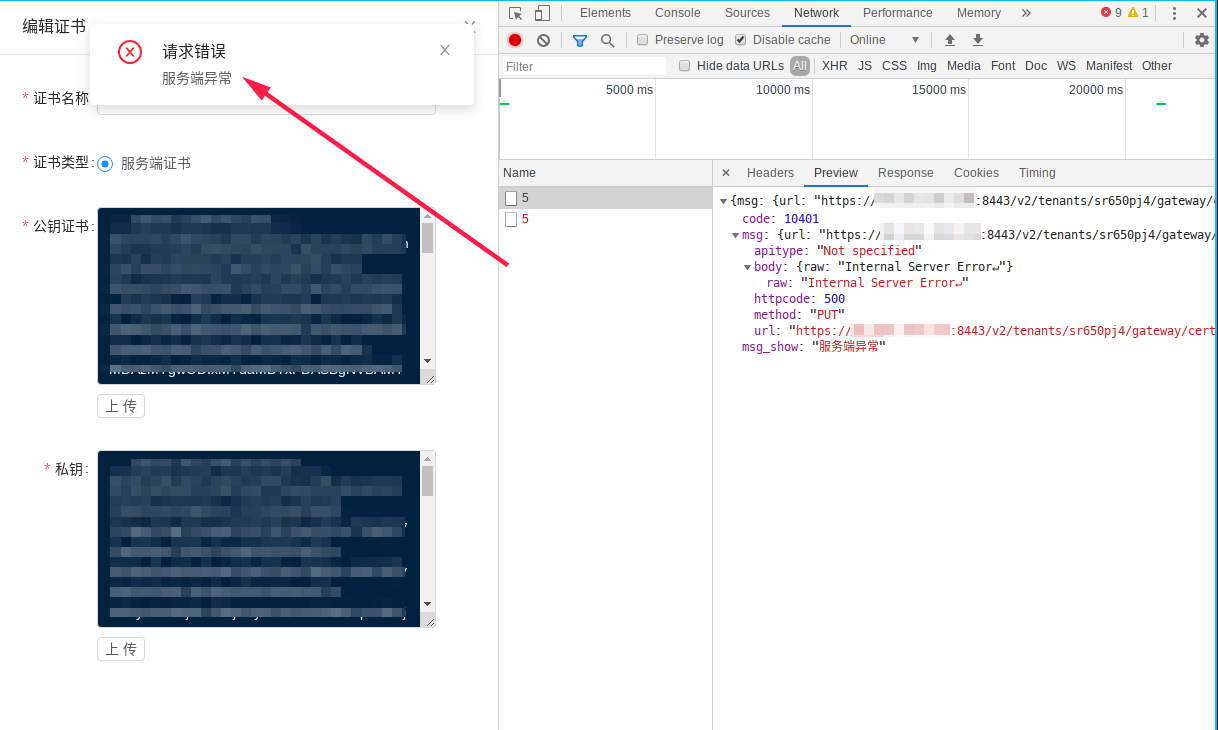The height and width of the screenshot is (730, 1218).
Task: Export HAR file via the download arrow icon
Action: pyautogui.click(x=977, y=39)
